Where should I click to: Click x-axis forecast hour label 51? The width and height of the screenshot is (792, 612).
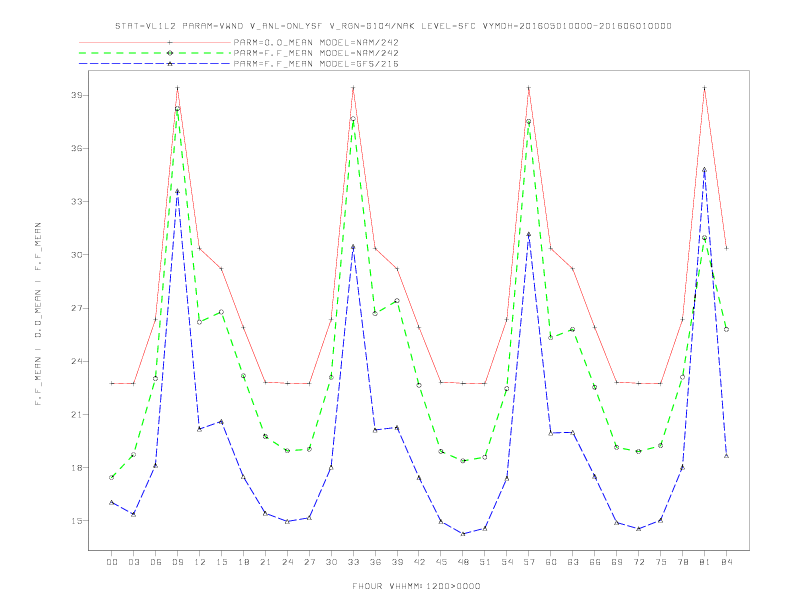pos(485,562)
